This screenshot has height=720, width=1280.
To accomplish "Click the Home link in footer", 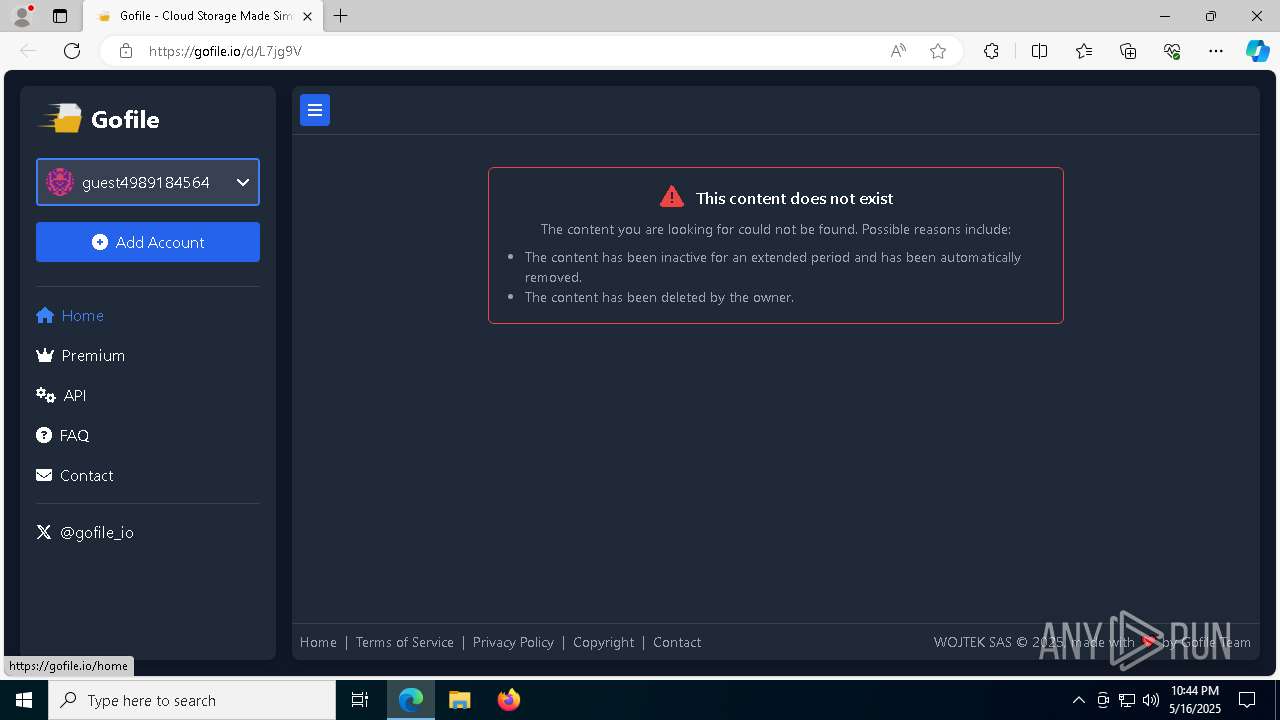I will click(x=318, y=642).
